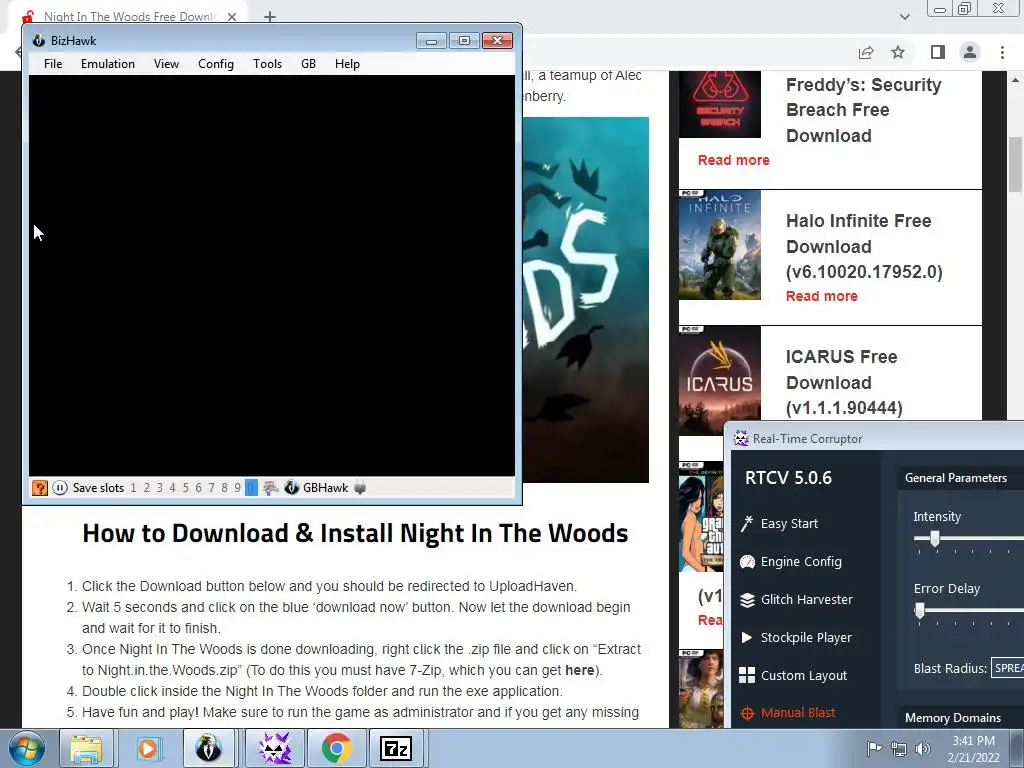1024x768 pixels.
Task: Click Manual Blast in RTCV sidebar
Action: pos(797,712)
